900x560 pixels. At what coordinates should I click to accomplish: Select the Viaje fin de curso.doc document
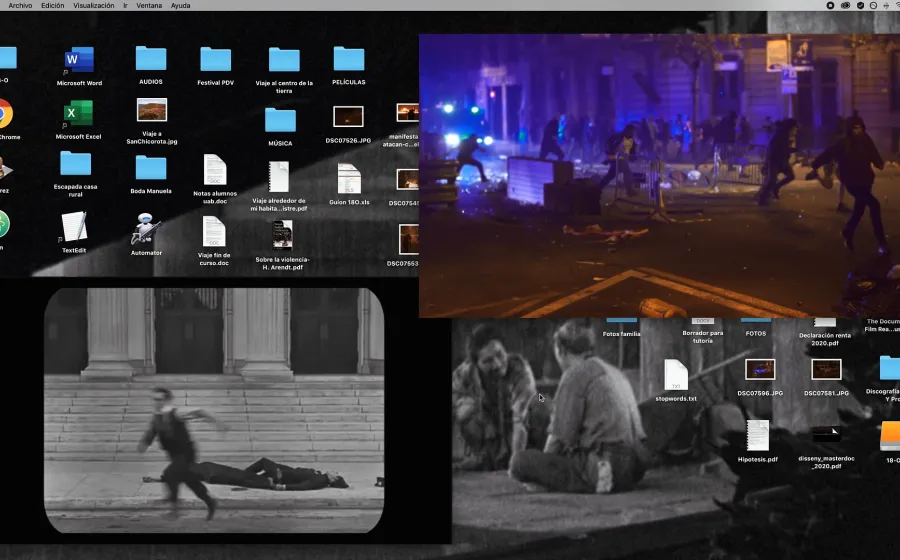click(214, 232)
